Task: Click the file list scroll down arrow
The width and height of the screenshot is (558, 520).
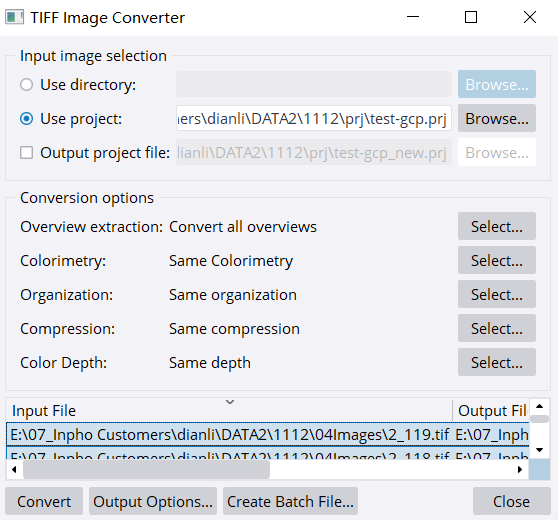Action: [x=539, y=450]
